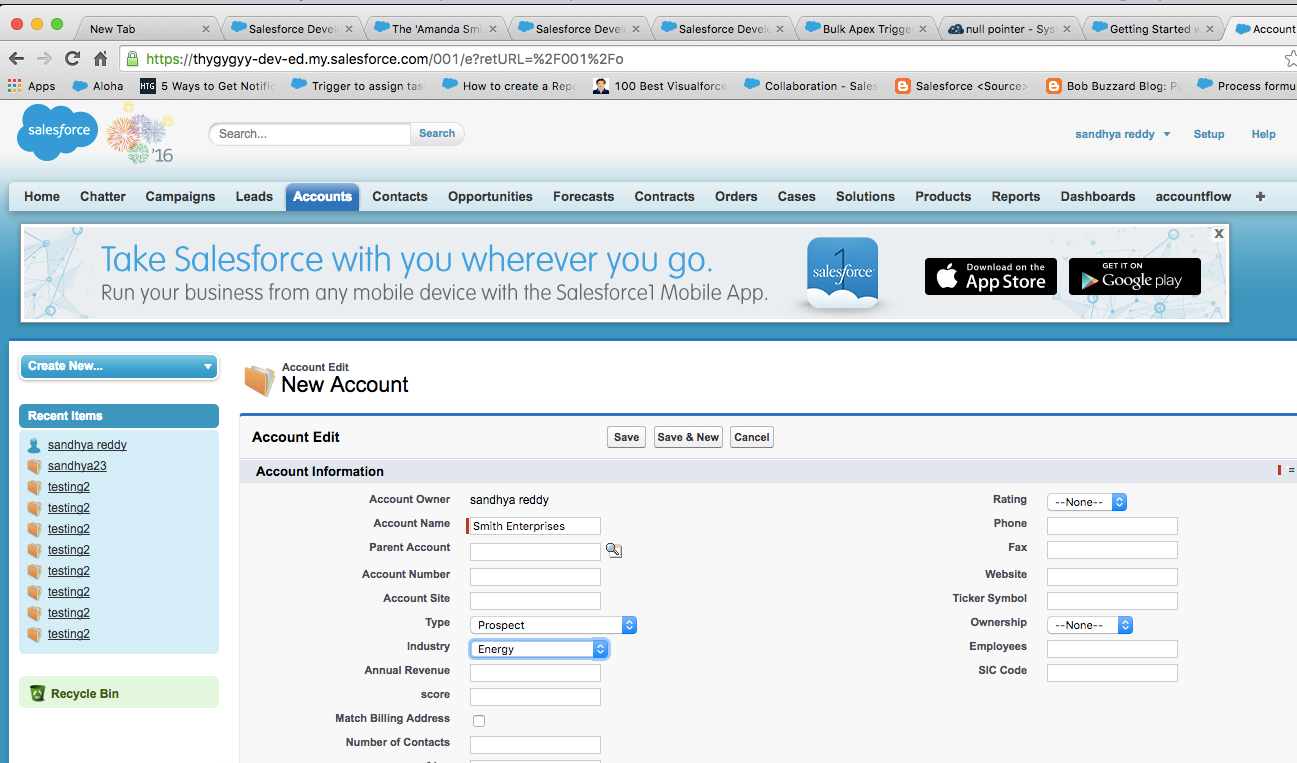Click the secure lock icon in address bar
Image resolution: width=1297 pixels, height=763 pixels.
[x=133, y=59]
